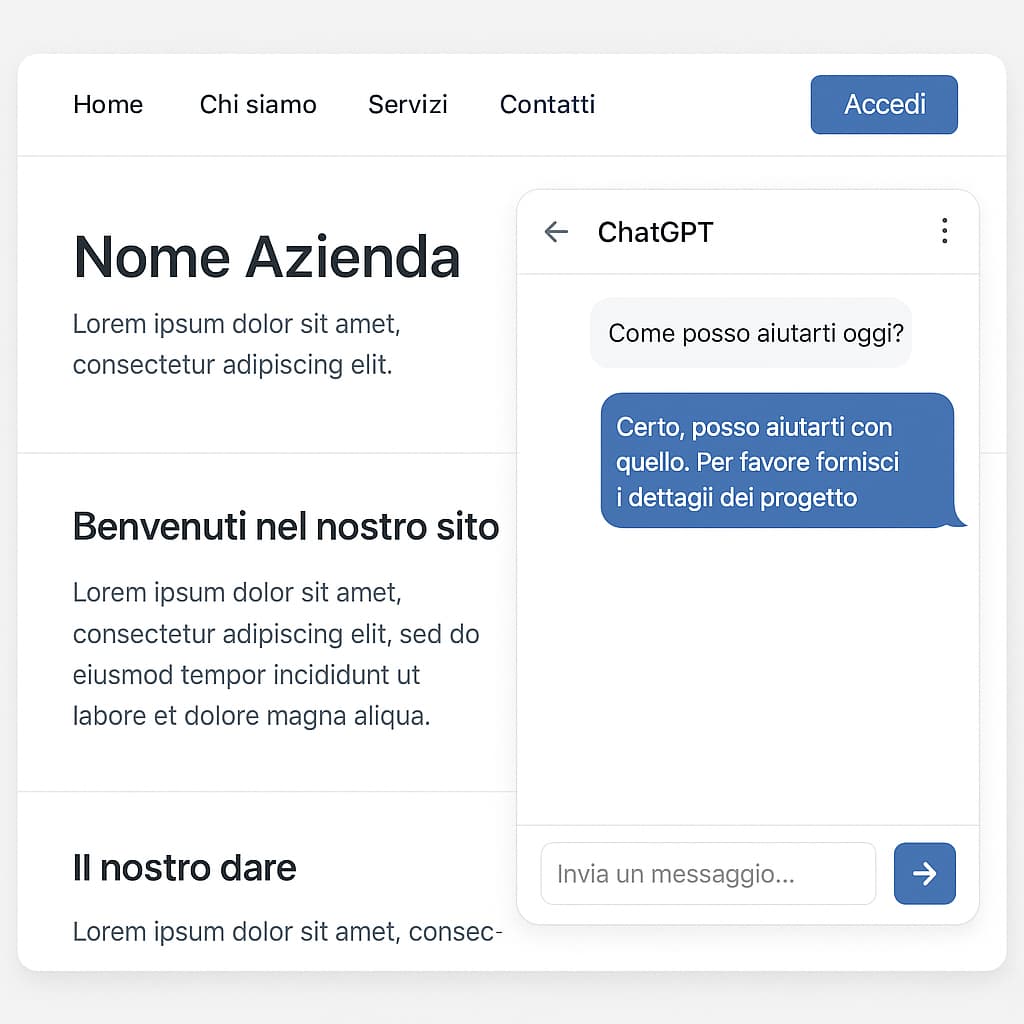Click the ChatGPT title in chat header
Image resolution: width=1024 pixels, height=1024 pixels.
655,232
